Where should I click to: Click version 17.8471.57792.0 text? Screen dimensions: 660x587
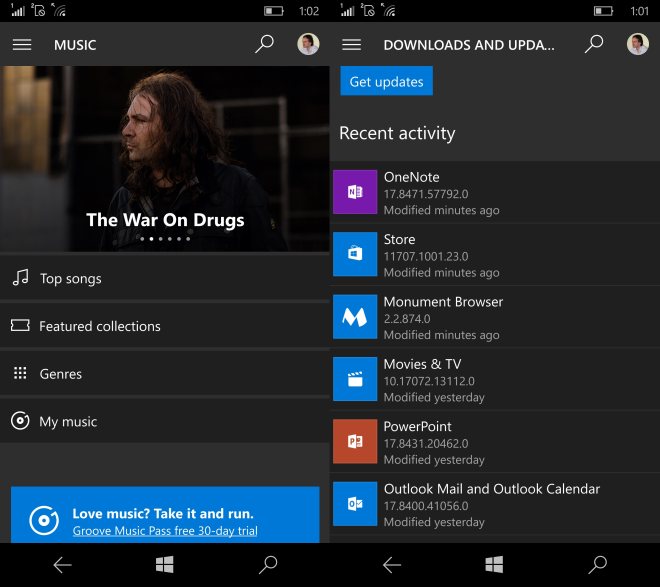tap(426, 194)
